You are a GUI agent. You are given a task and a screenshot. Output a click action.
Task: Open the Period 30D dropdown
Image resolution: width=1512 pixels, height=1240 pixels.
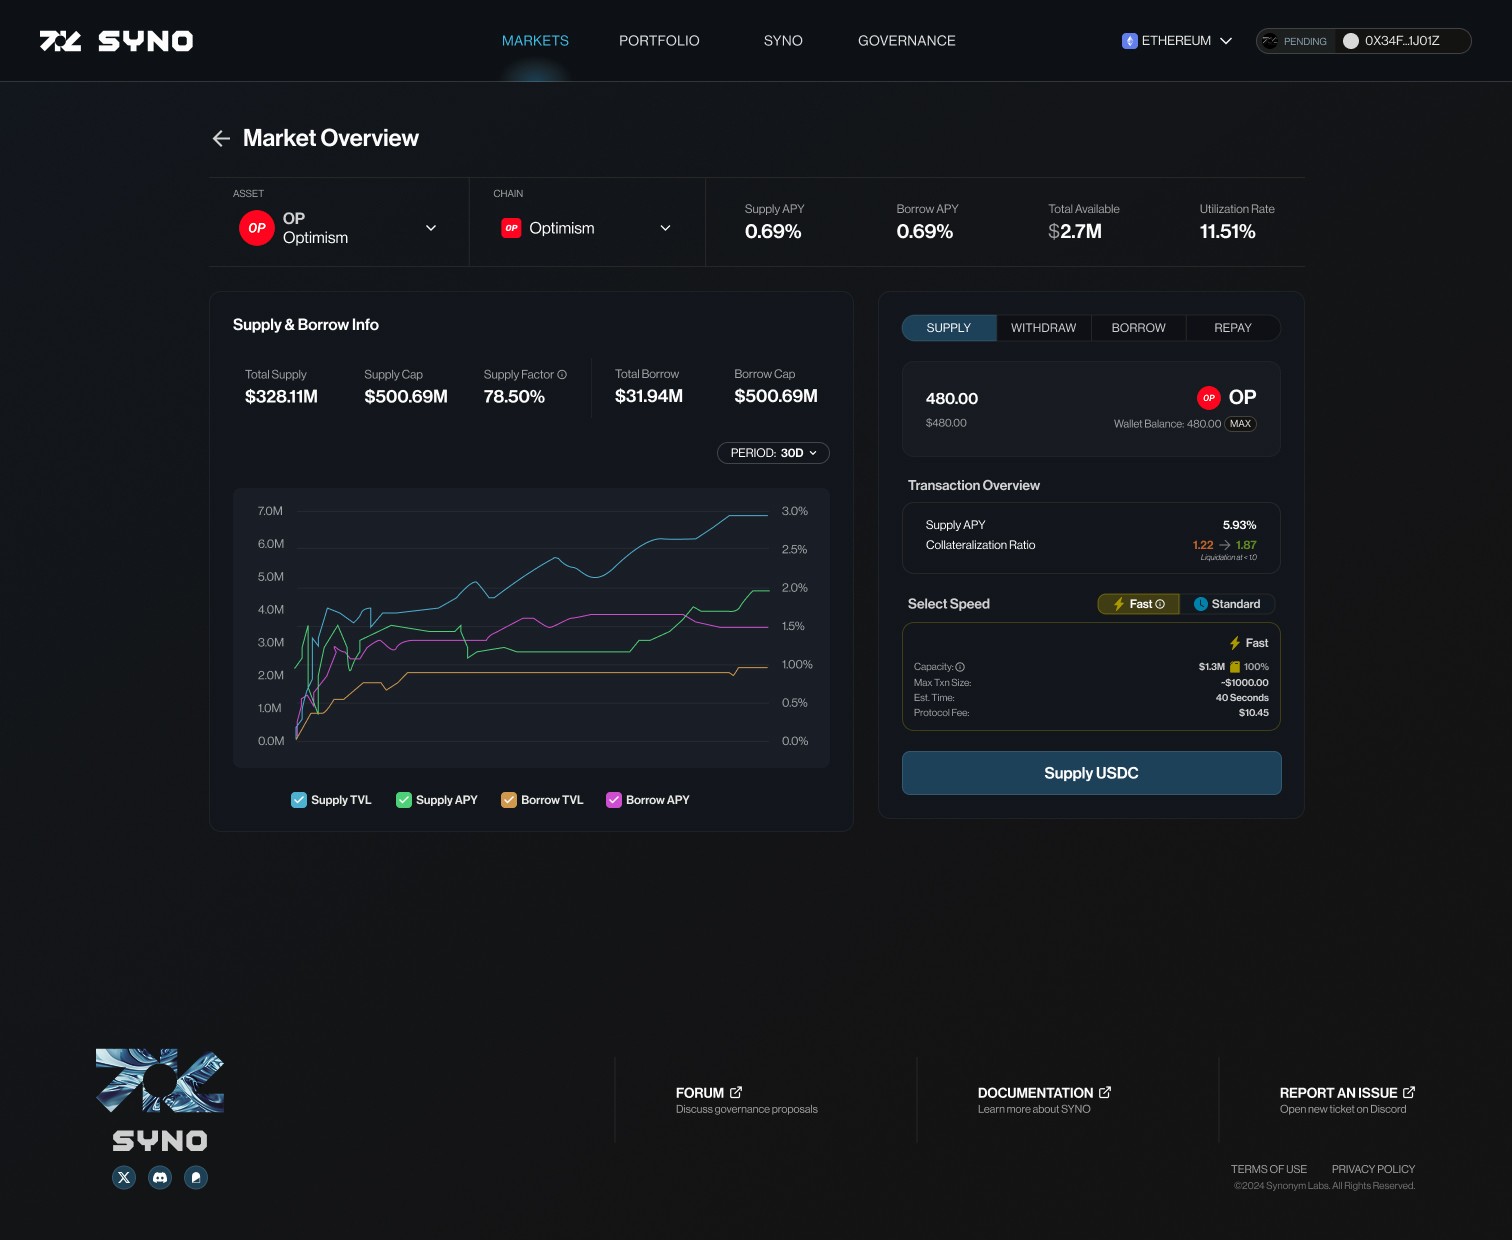coord(773,453)
